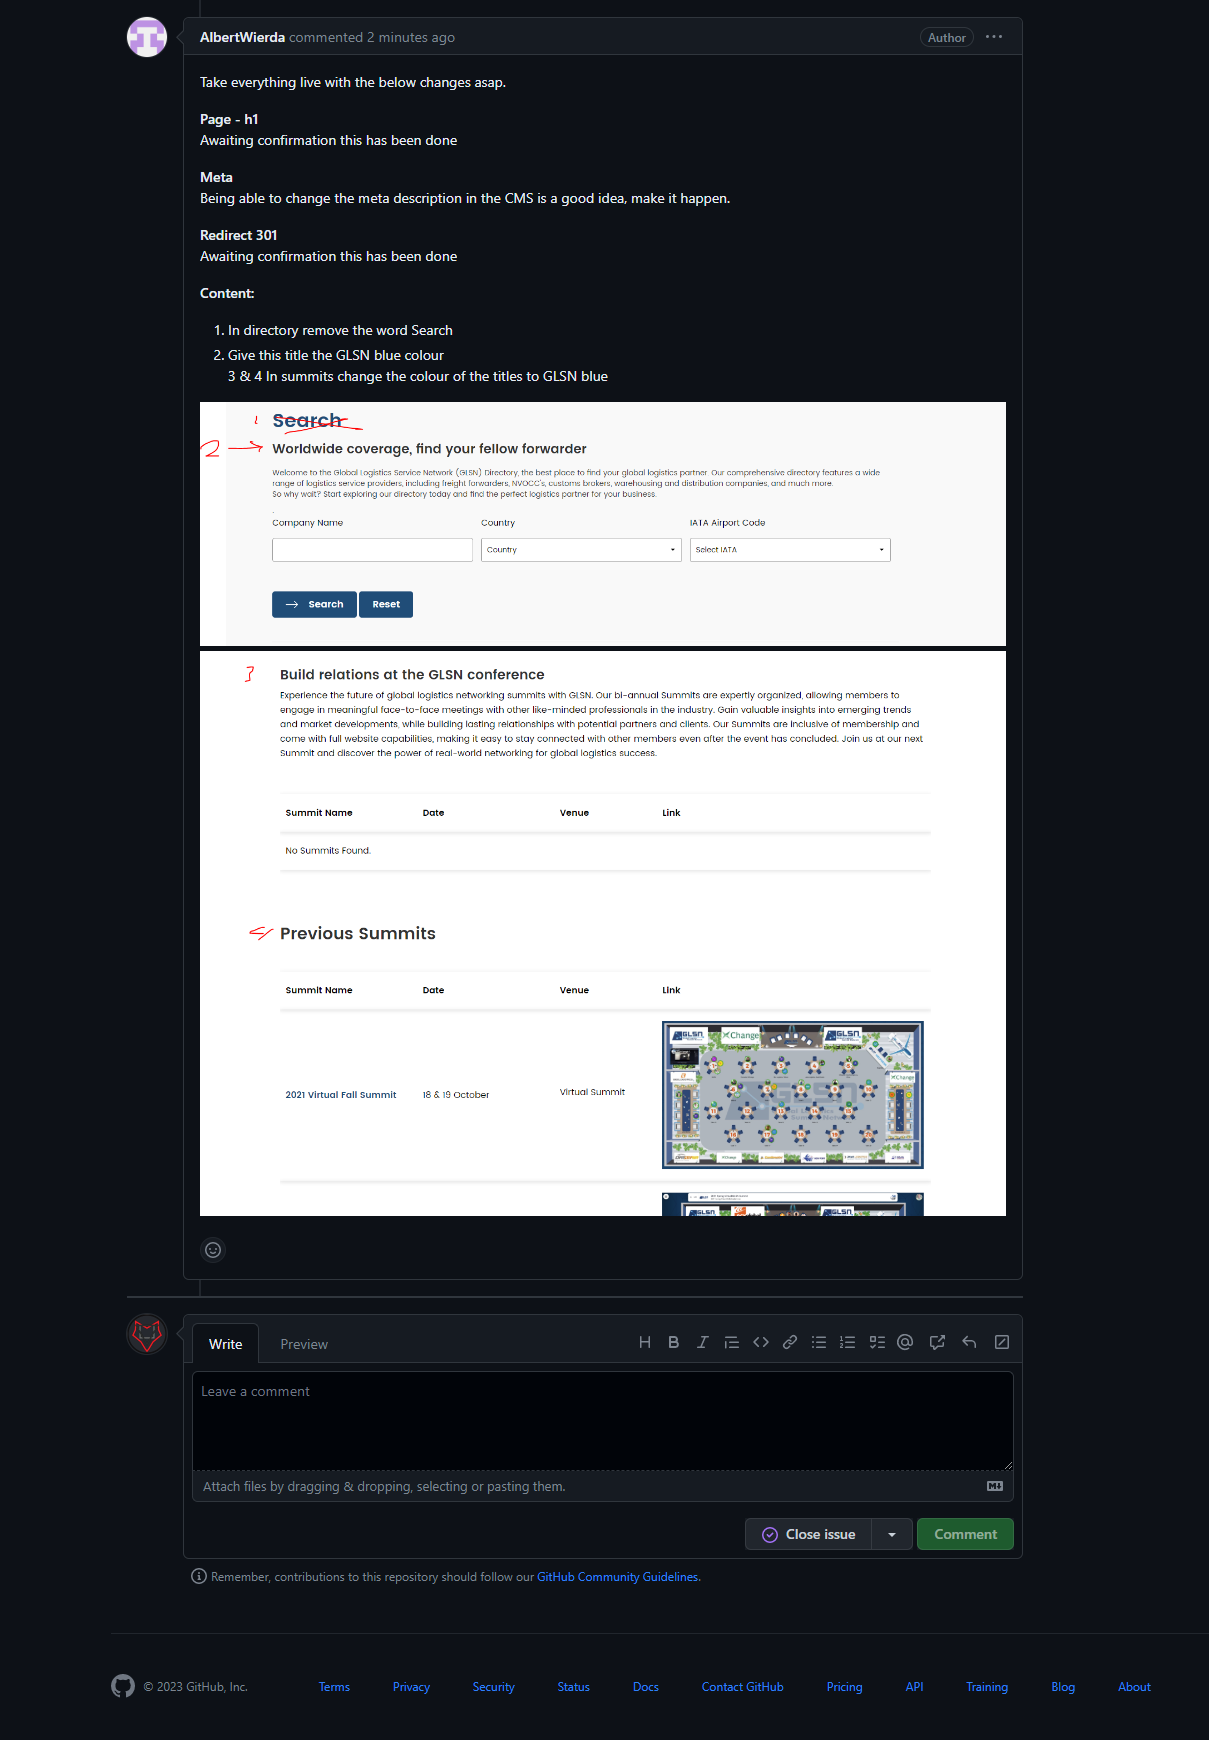Apply italic formatting in comment editor
The width and height of the screenshot is (1209, 1740).
[x=702, y=1342]
